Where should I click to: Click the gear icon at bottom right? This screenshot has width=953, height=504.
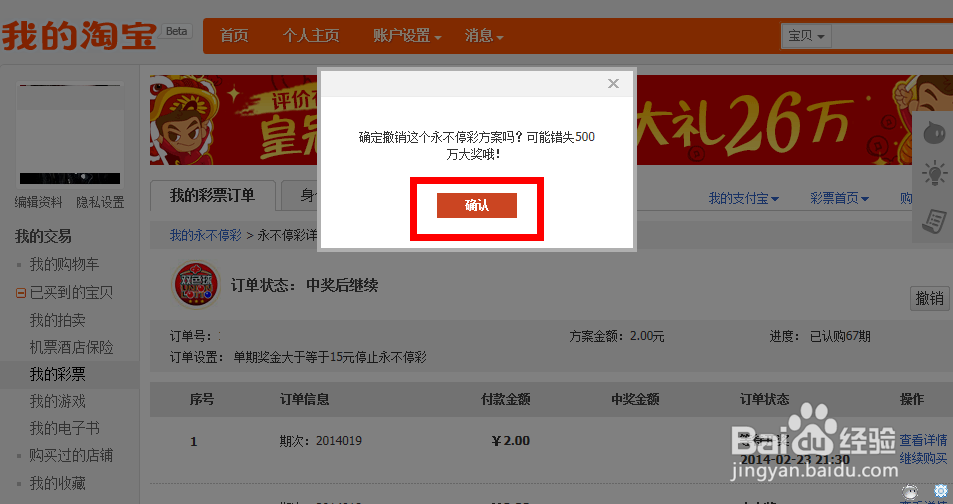point(940,491)
